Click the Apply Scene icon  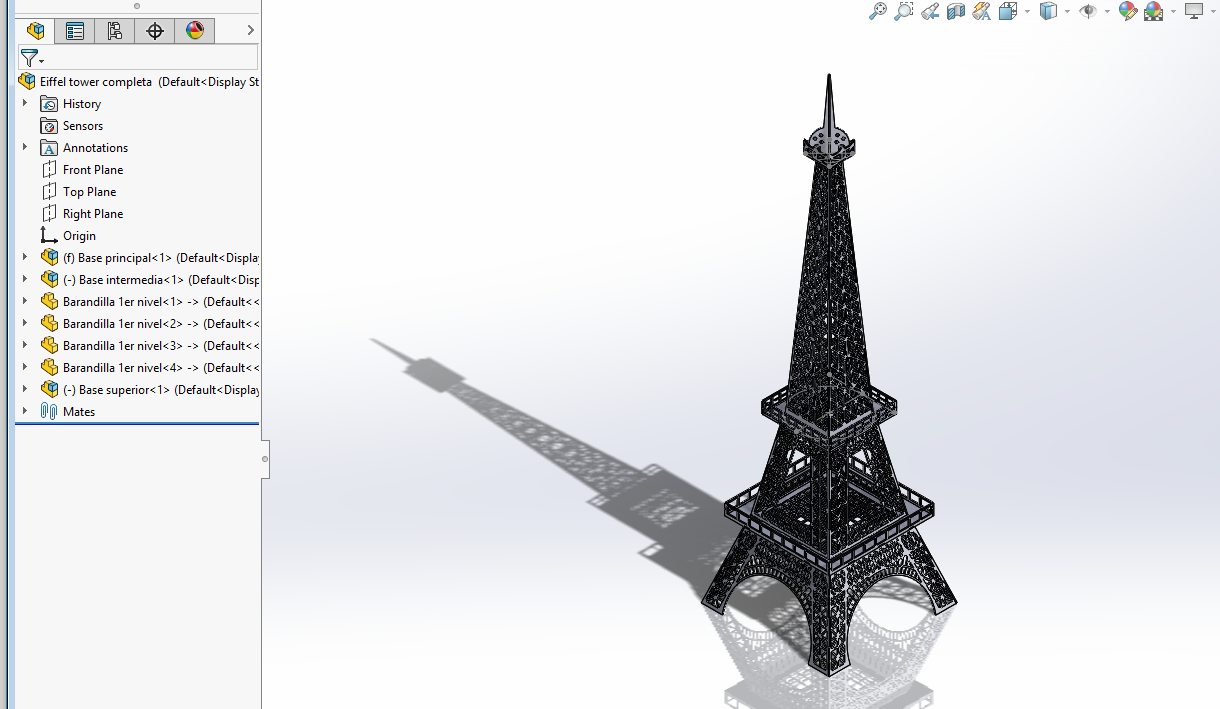click(1153, 11)
